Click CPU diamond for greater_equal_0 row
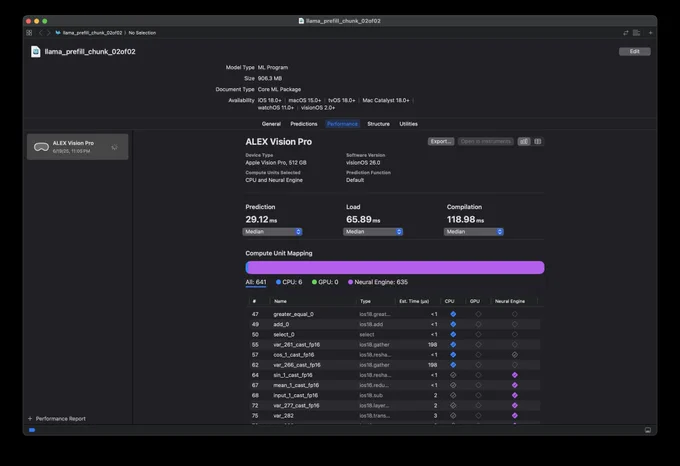Image resolution: width=680 pixels, height=466 pixels. tap(453, 314)
